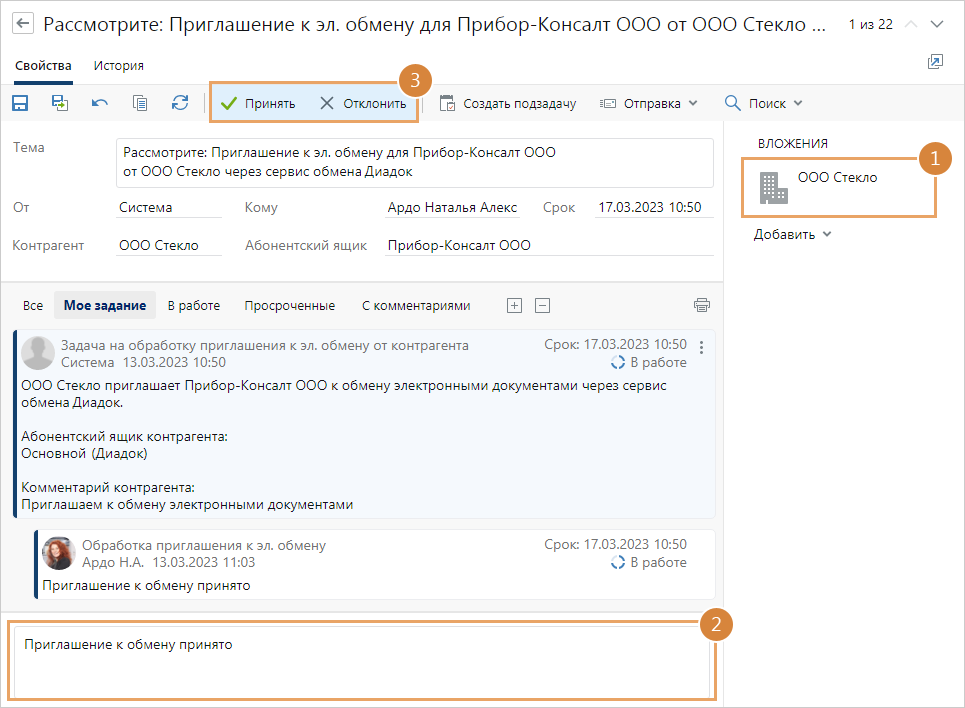Click the Save diskette icon
The height and width of the screenshot is (708, 965).
(x=19, y=103)
